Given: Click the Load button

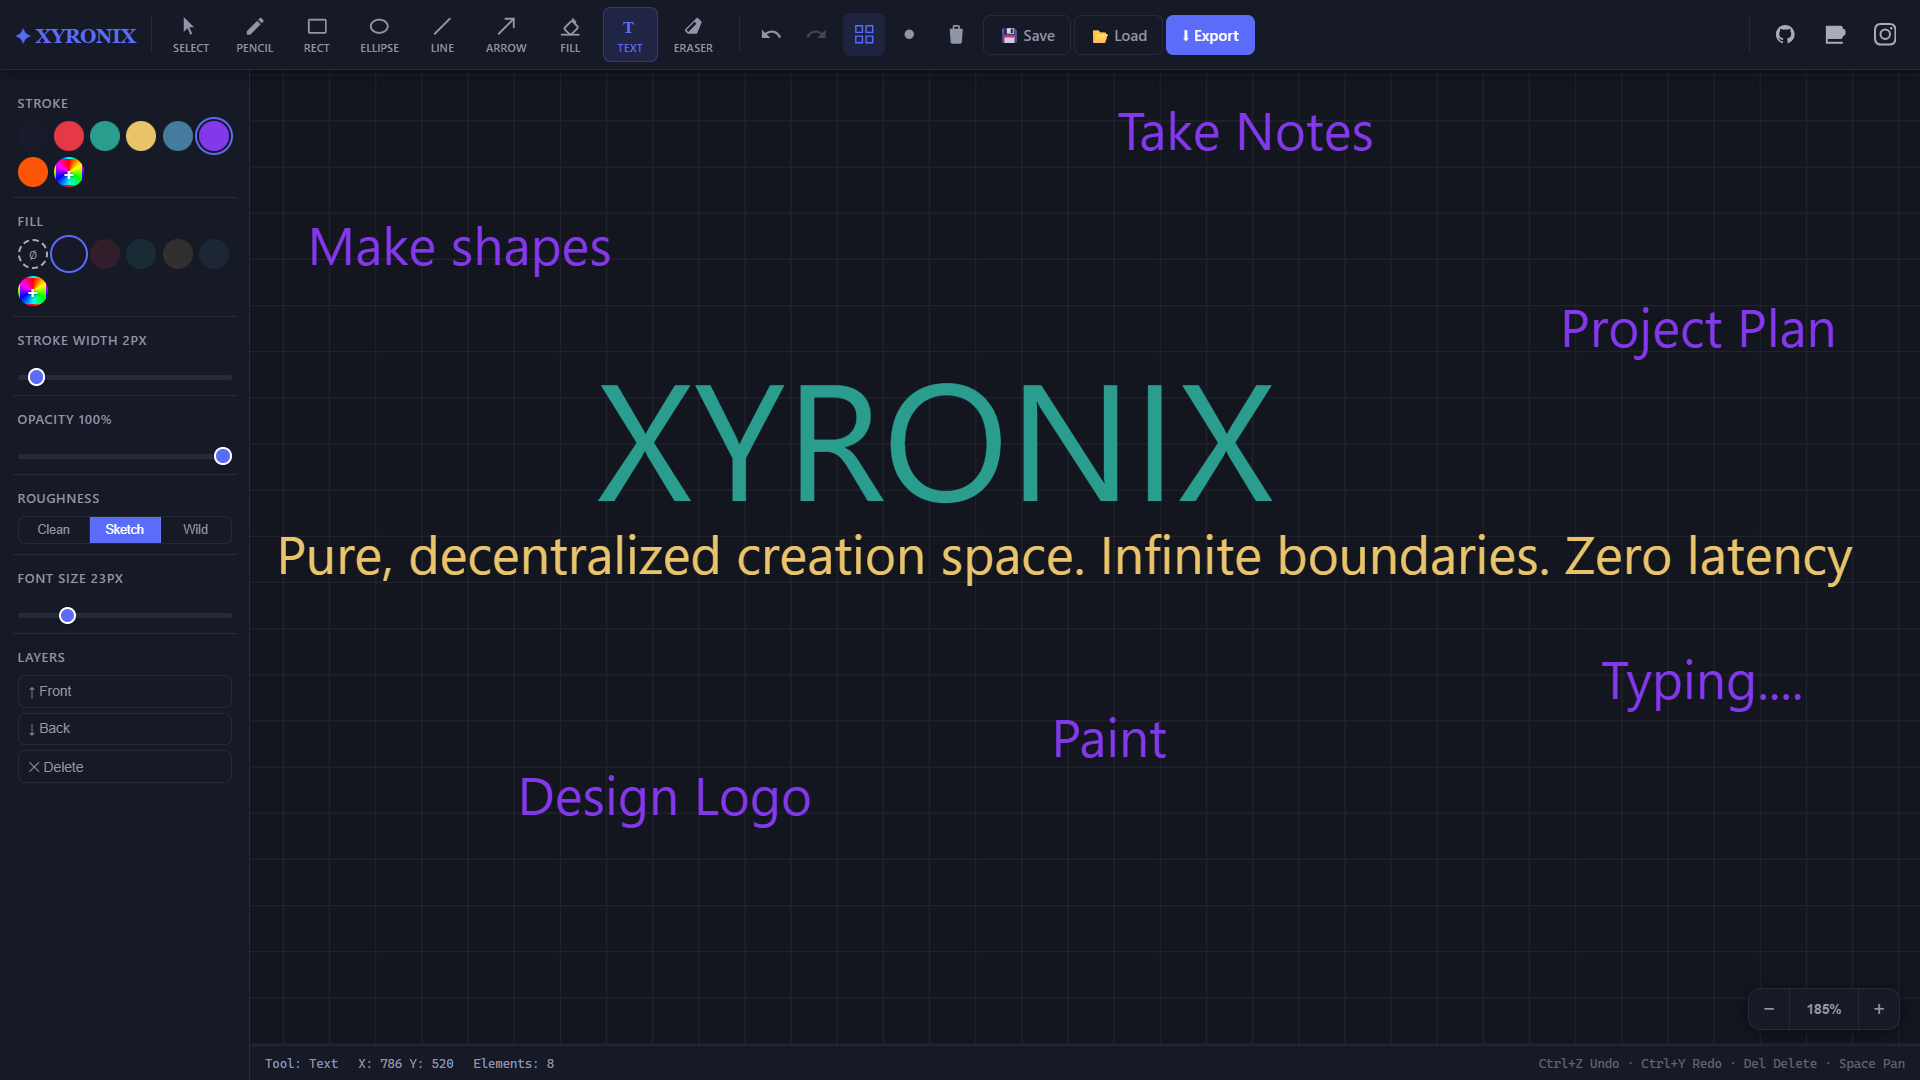Looking at the screenshot, I should click(1117, 34).
